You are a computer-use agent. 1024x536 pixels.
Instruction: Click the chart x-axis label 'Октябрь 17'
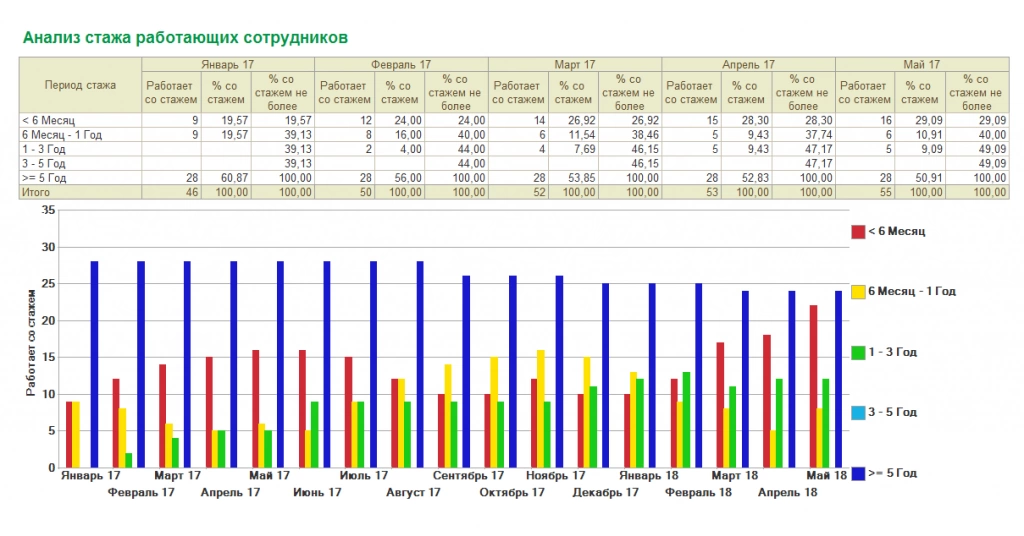coord(512,492)
